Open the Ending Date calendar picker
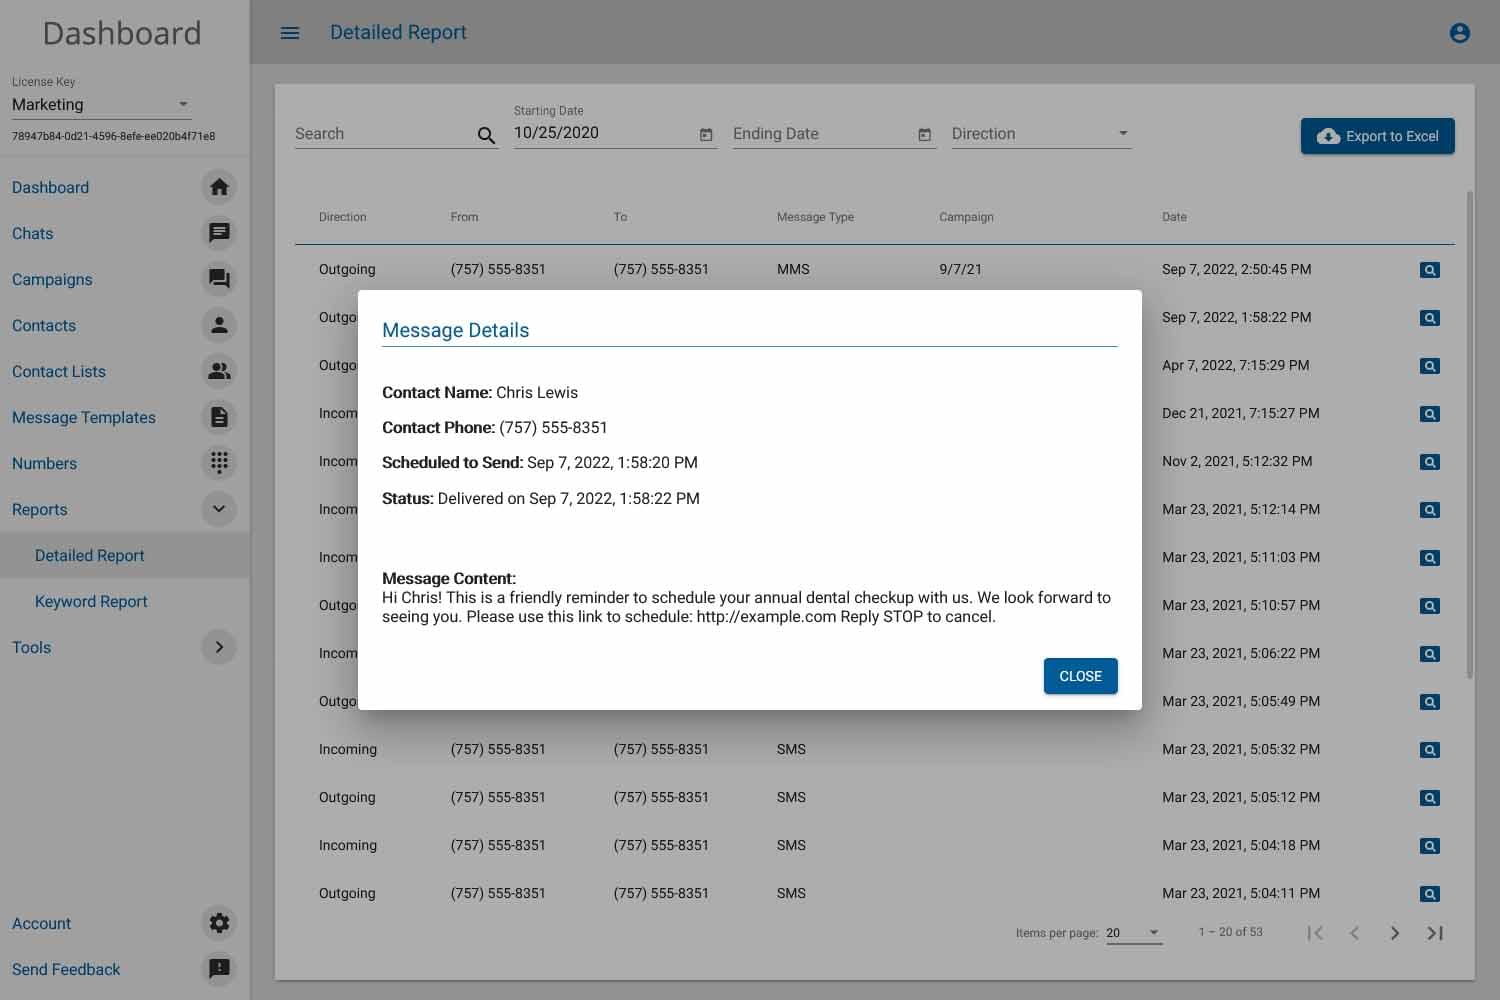This screenshot has height=1000, width=1500. [x=924, y=135]
